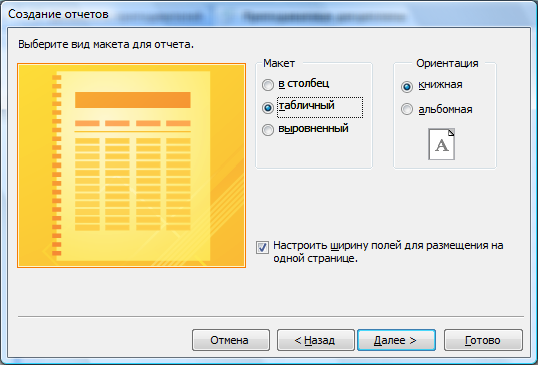Set orientation to 'книжная'
538x365 pixels.
(x=407, y=86)
